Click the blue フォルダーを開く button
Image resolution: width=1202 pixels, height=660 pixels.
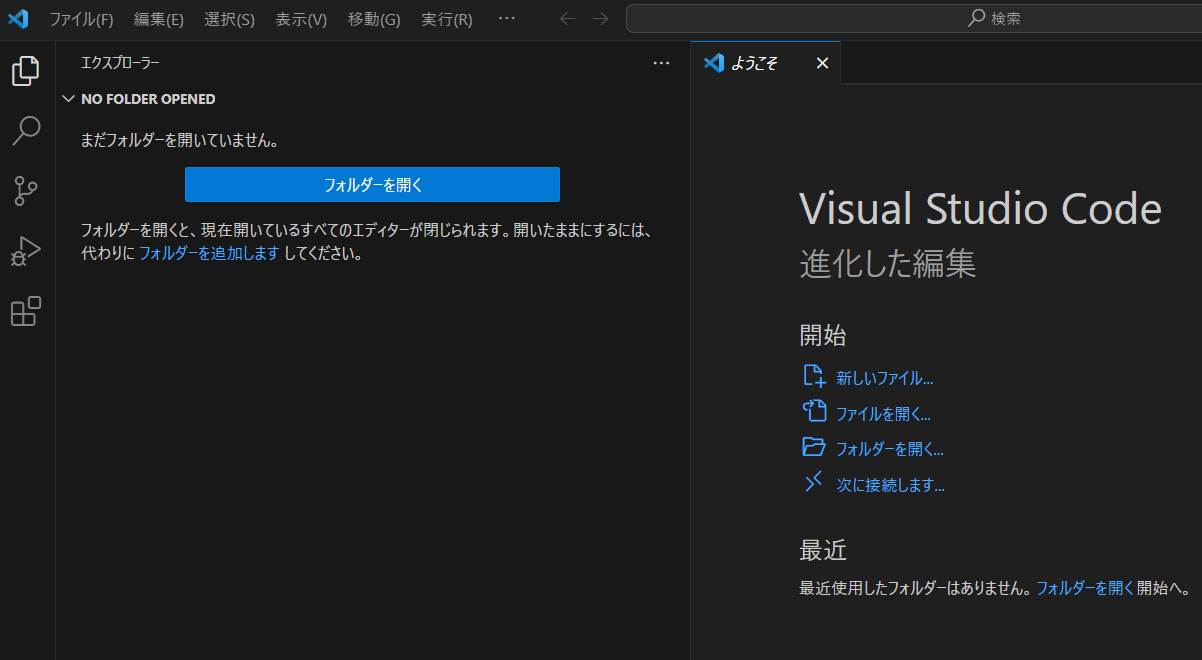[x=372, y=184]
